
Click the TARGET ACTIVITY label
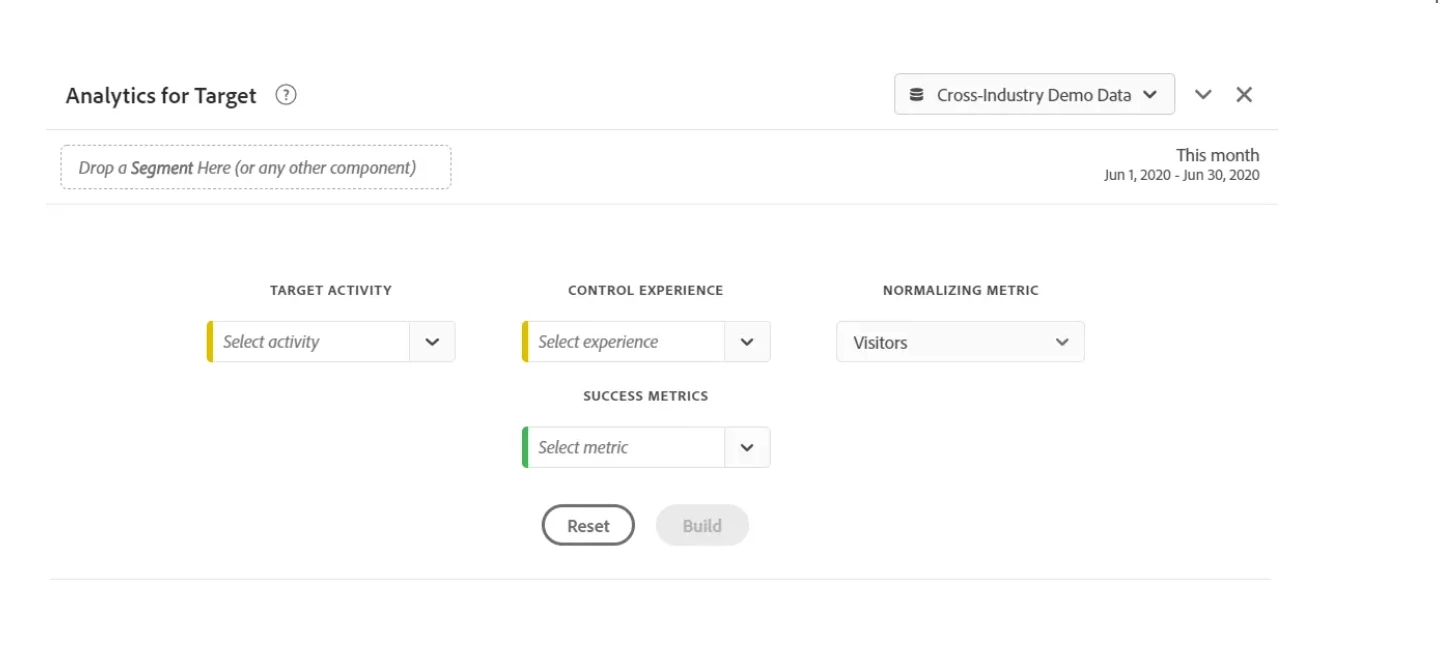tap(331, 291)
